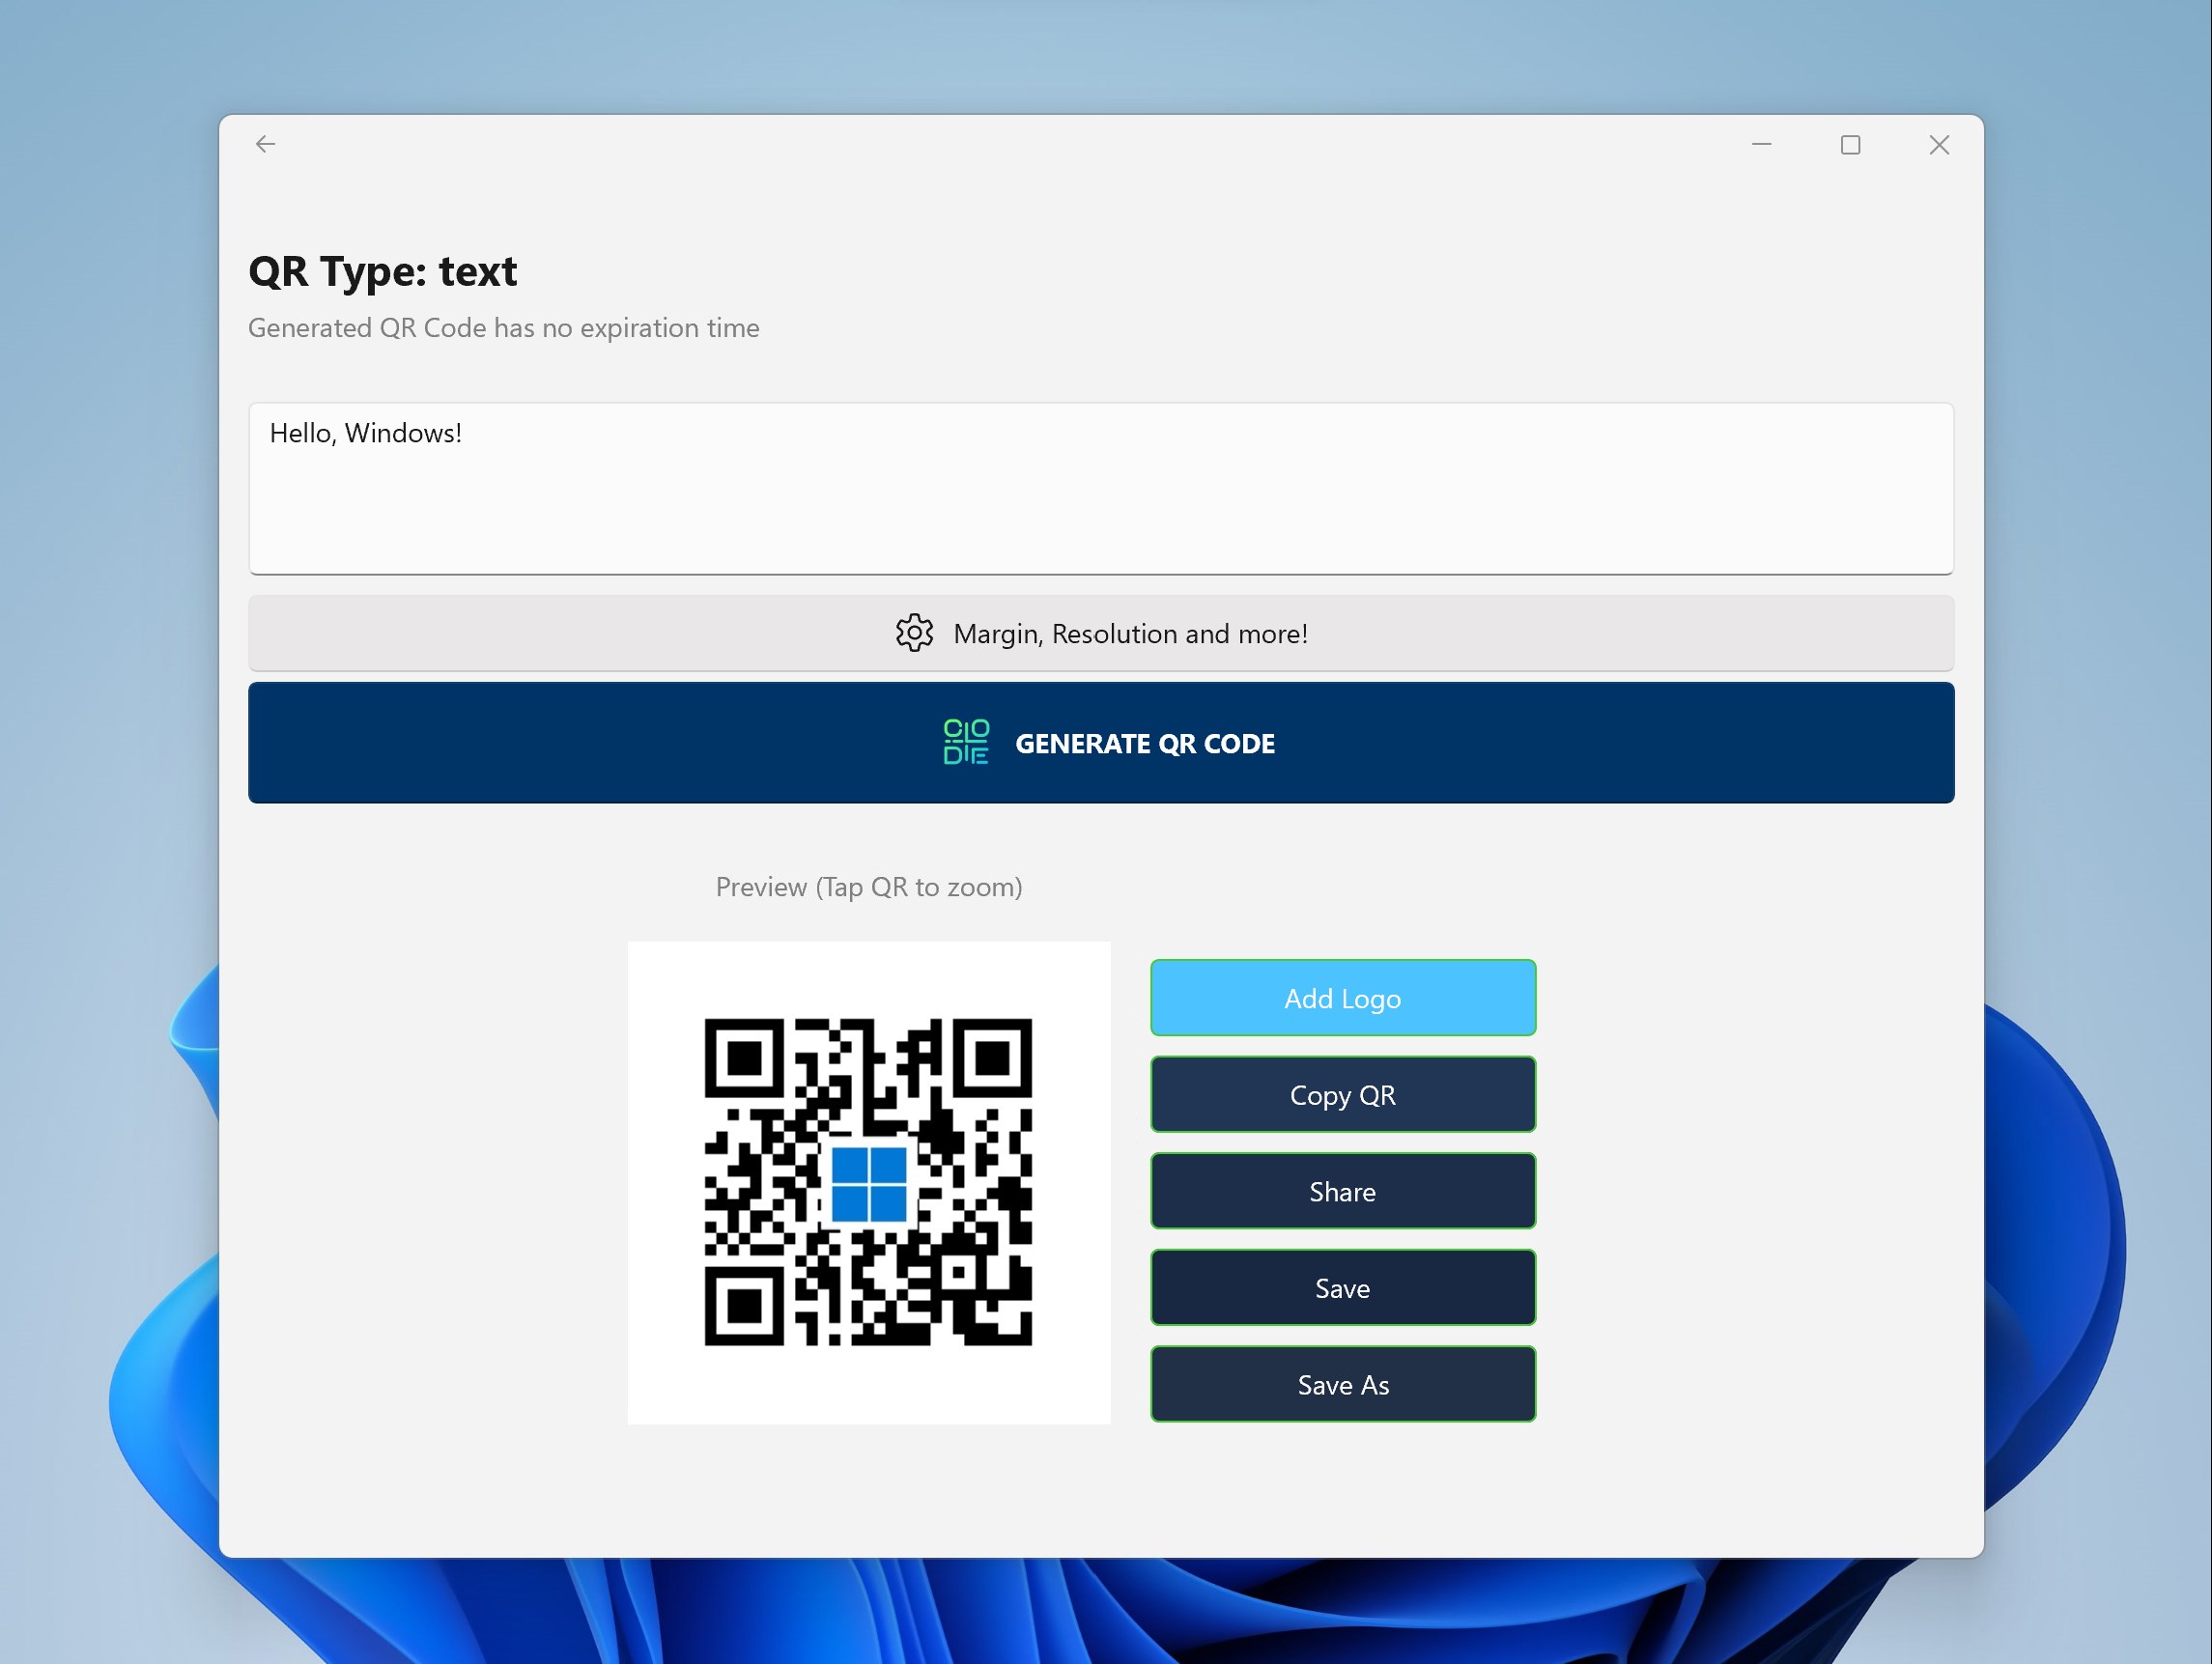Screen dimensions: 2212x1664
Task: Copy the QR with Copy QR button
Action: tap(1342, 1095)
